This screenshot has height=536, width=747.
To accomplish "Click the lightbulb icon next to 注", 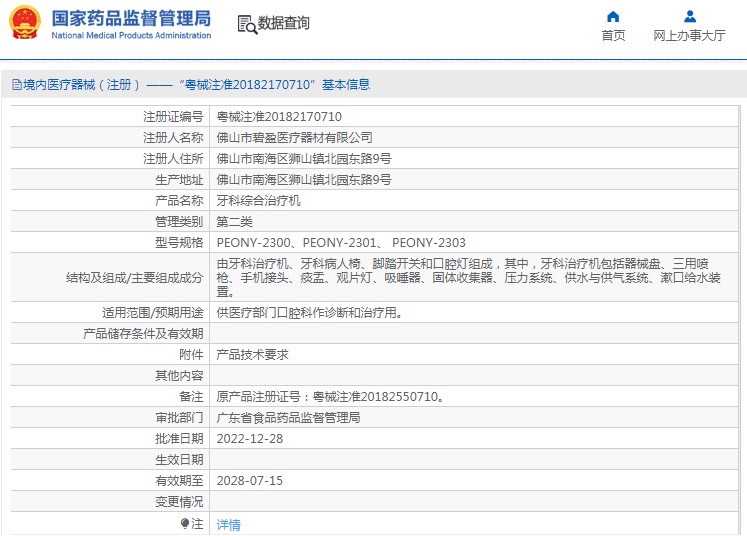I will pos(185,524).
